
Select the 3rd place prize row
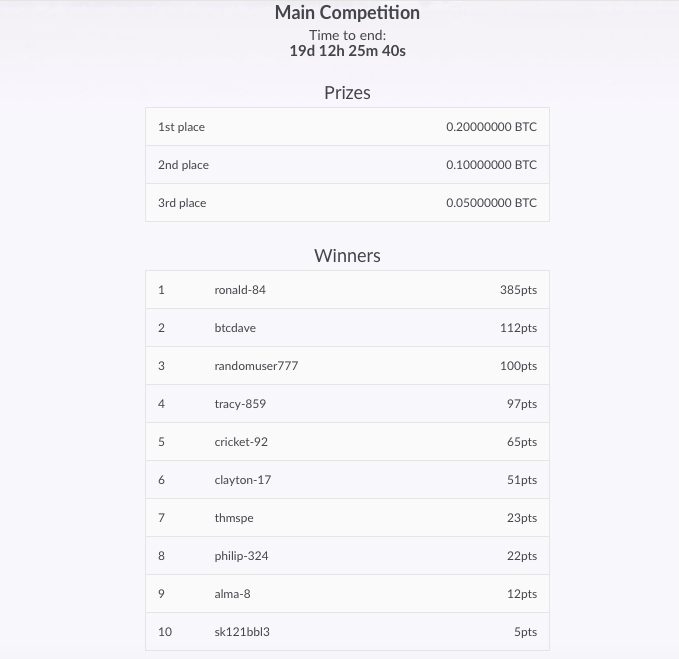click(x=347, y=203)
